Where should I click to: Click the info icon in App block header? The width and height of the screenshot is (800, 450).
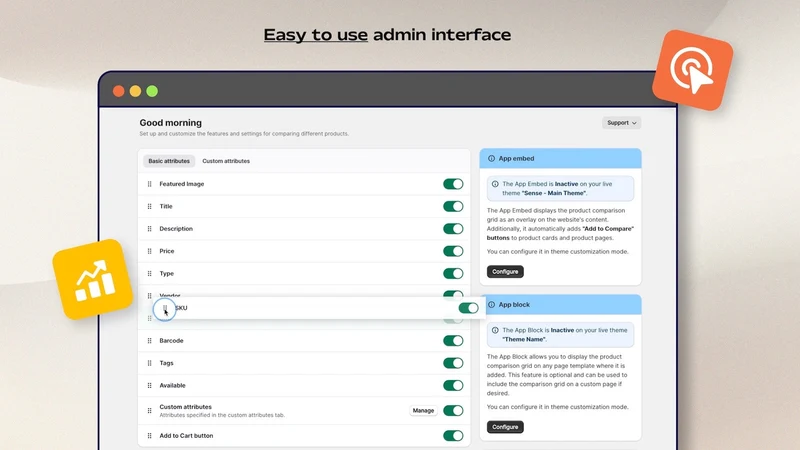click(x=491, y=305)
